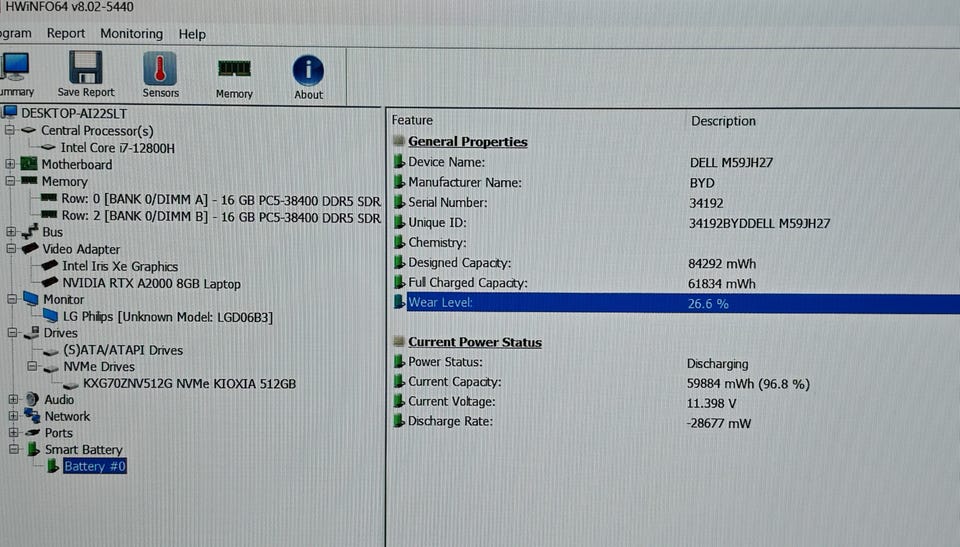Select the Device Name row
The image size is (960, 547).
coord(676,162)
